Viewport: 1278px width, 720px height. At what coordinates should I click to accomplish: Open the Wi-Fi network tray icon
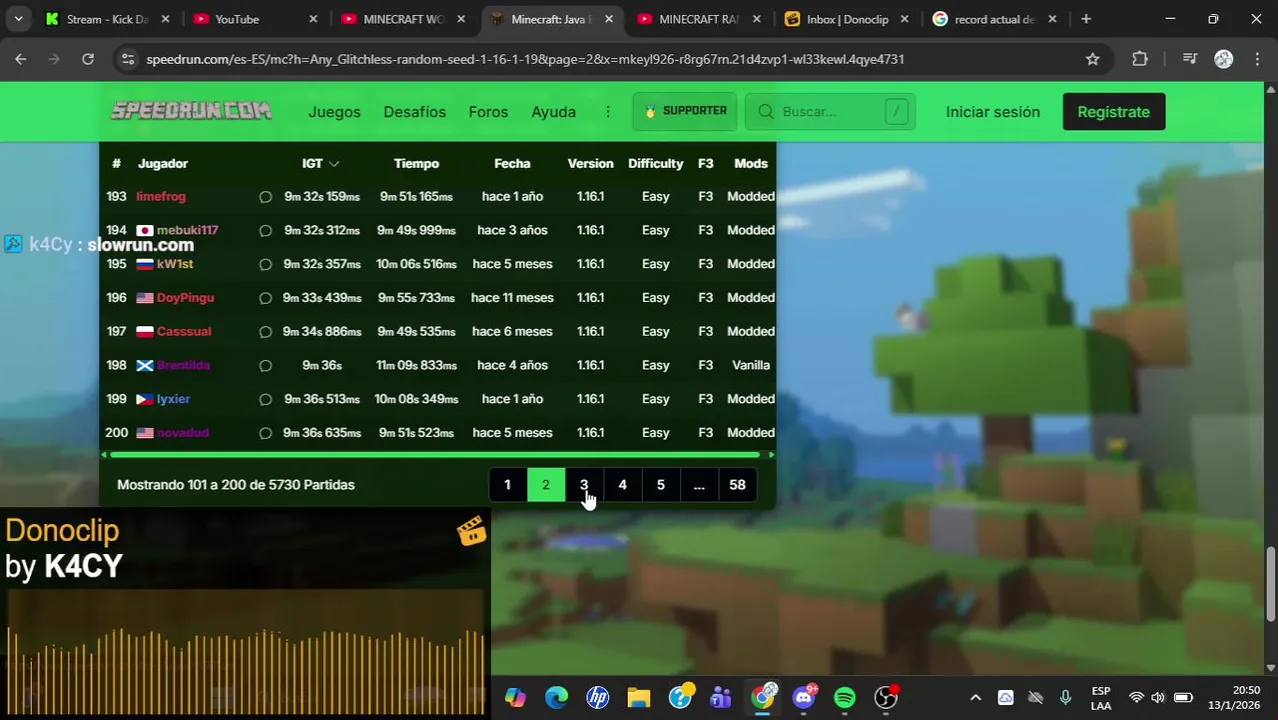point(1136,697)
